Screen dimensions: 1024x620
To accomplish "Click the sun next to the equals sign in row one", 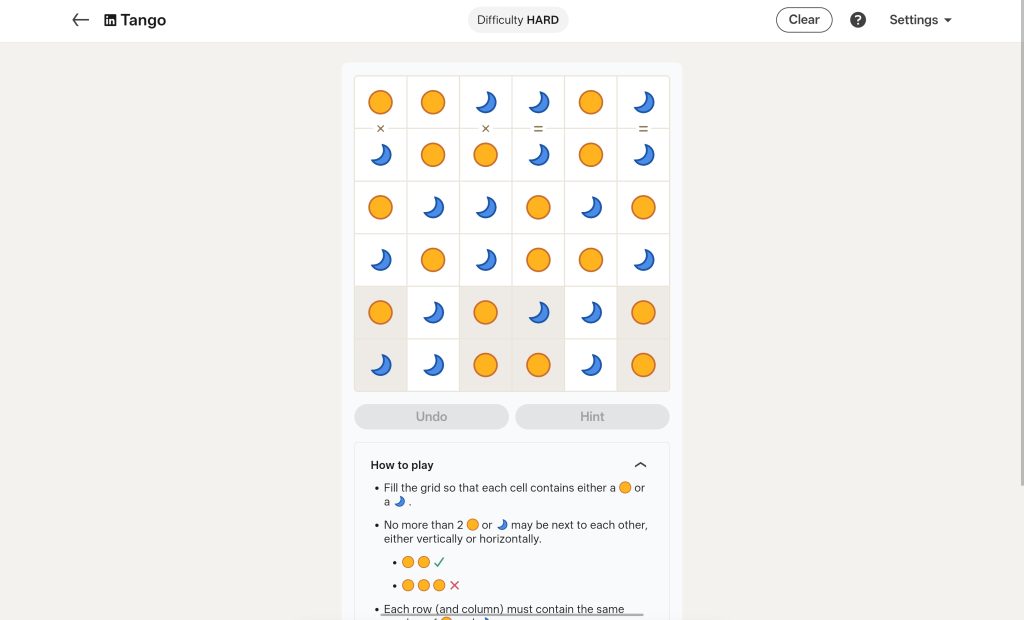I will coord(590,102).
